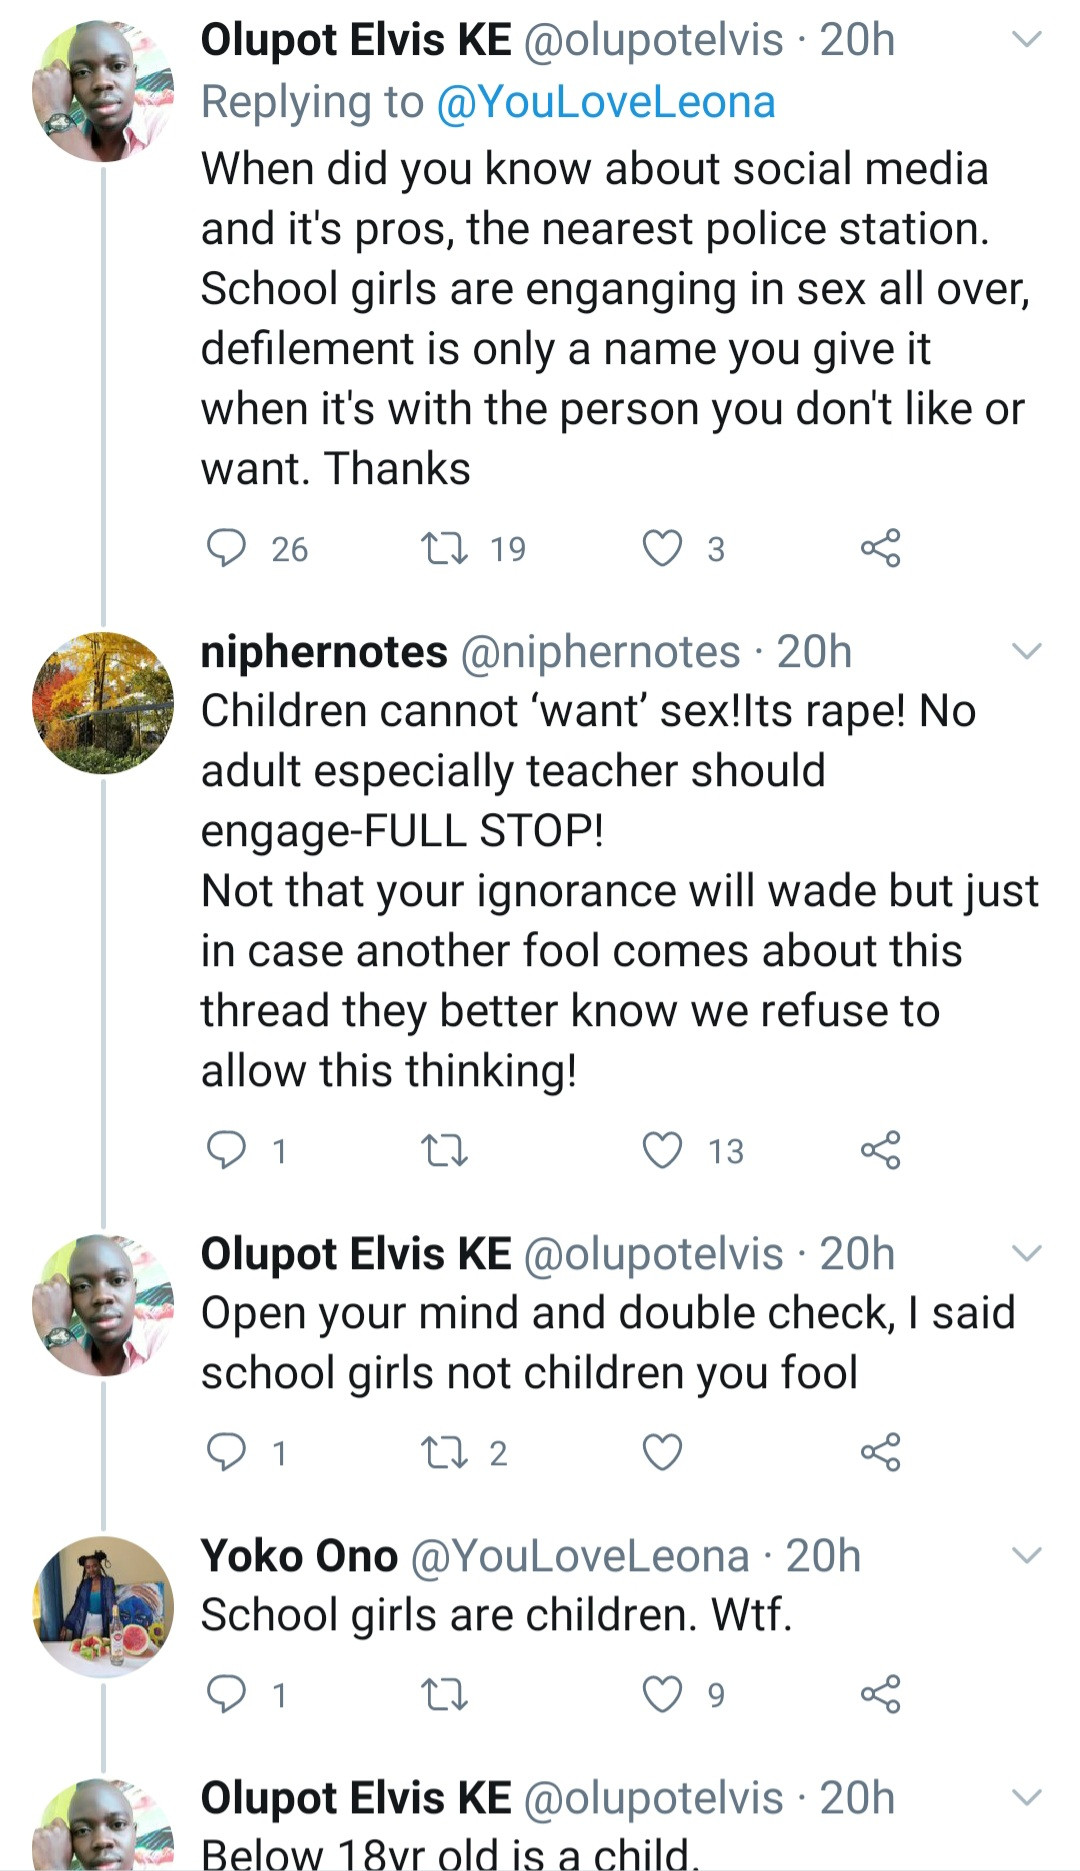The image size is (1080, 1871).
Task: Reply to Olupot's 'Open your mind' tweet
Action: point(226,1452)
